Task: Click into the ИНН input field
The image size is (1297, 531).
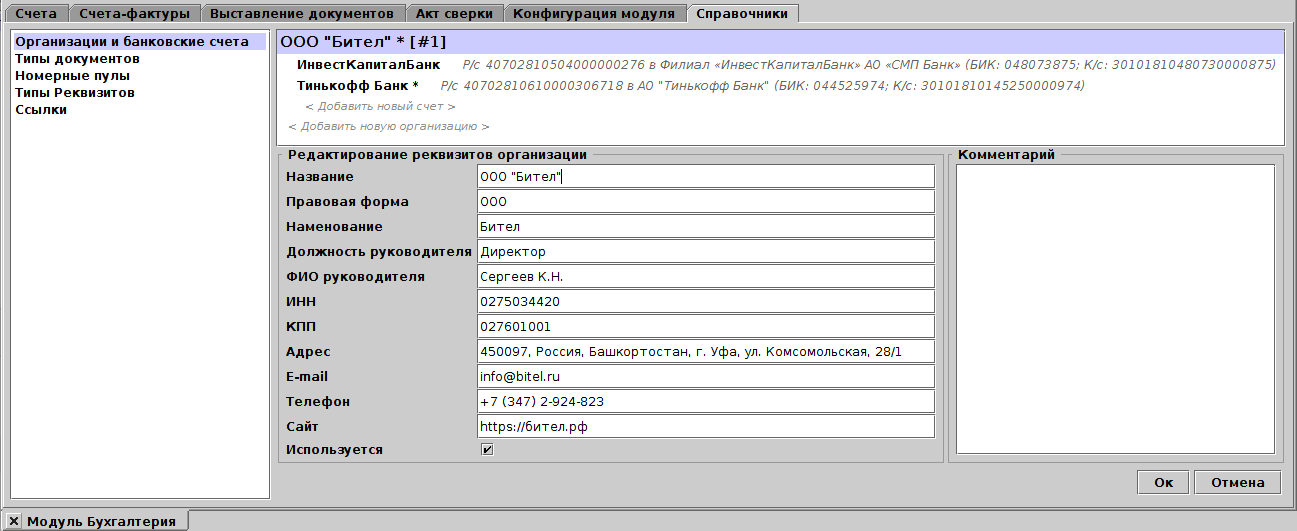Action: (705, 301)
